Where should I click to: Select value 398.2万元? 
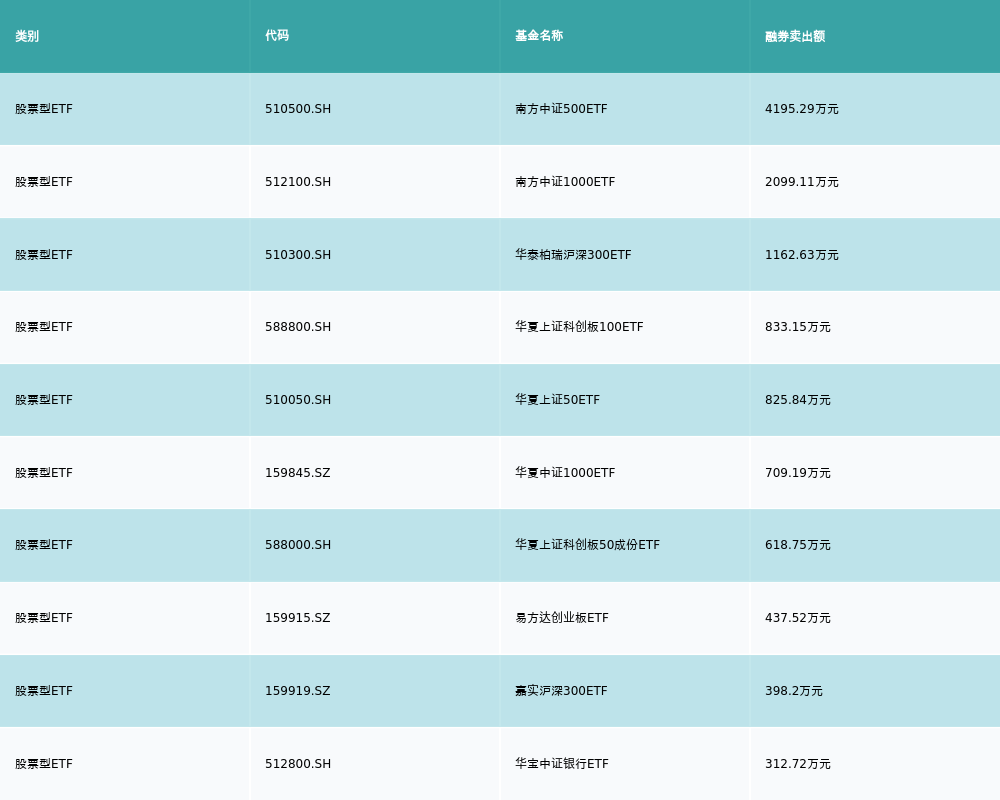coord(794,691)
